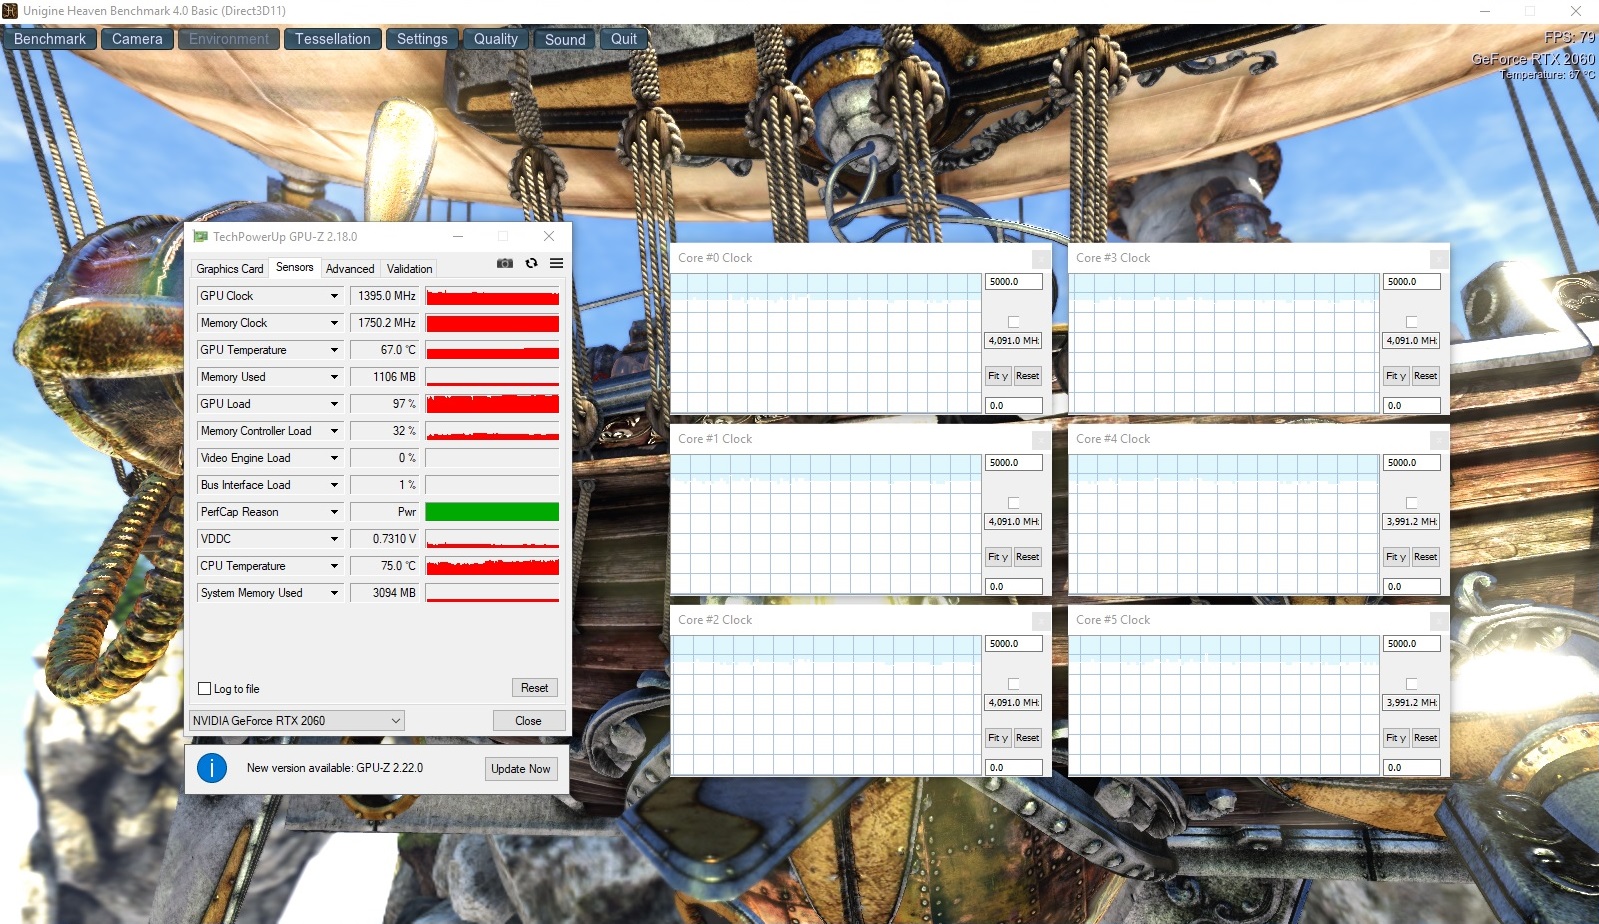This screenshot has height=924, width=1599.
Task: Close the Core #0 Clock window
Action: coord(1040,258)
